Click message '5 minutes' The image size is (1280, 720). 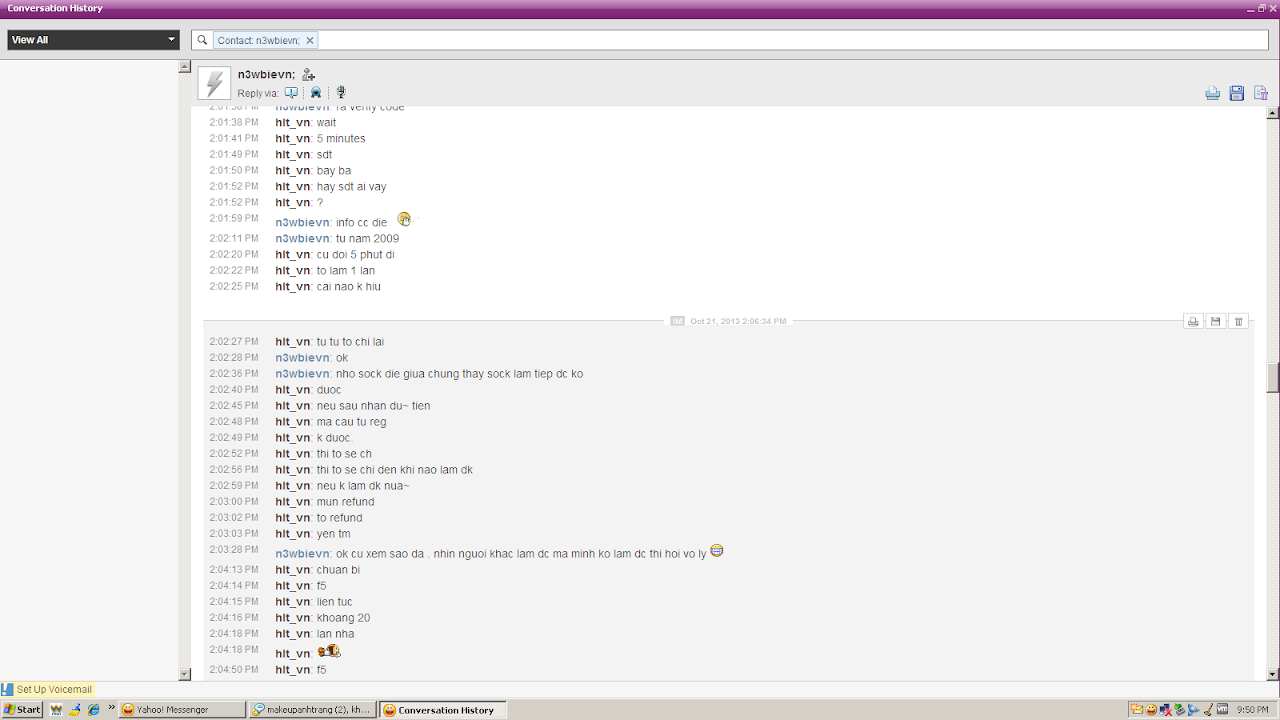[x=341, y=139]
